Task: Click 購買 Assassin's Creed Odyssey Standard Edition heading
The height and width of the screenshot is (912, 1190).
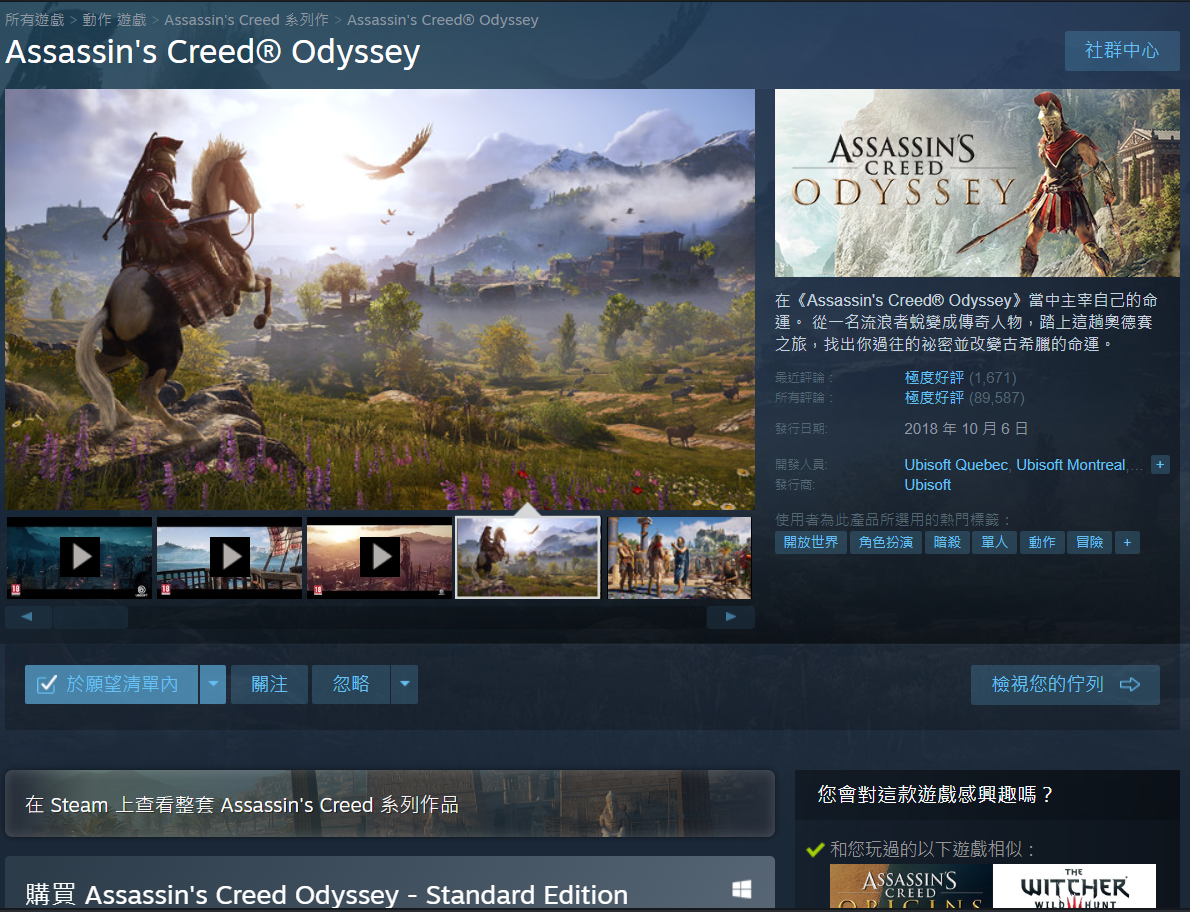Action: click(x=326, y=895)
